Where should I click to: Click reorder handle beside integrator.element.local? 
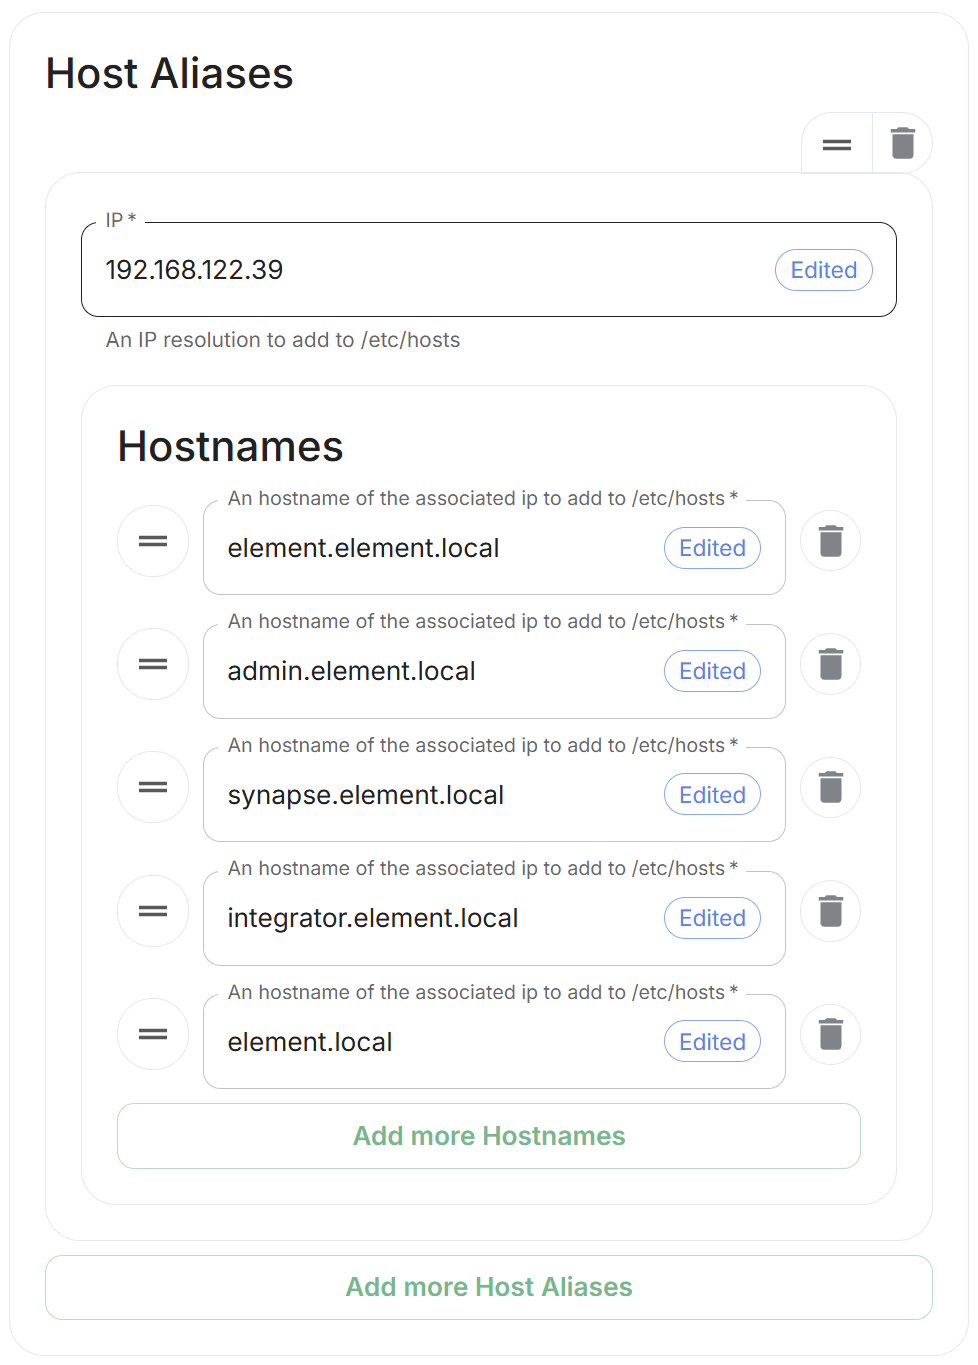(x=153, y=911)
